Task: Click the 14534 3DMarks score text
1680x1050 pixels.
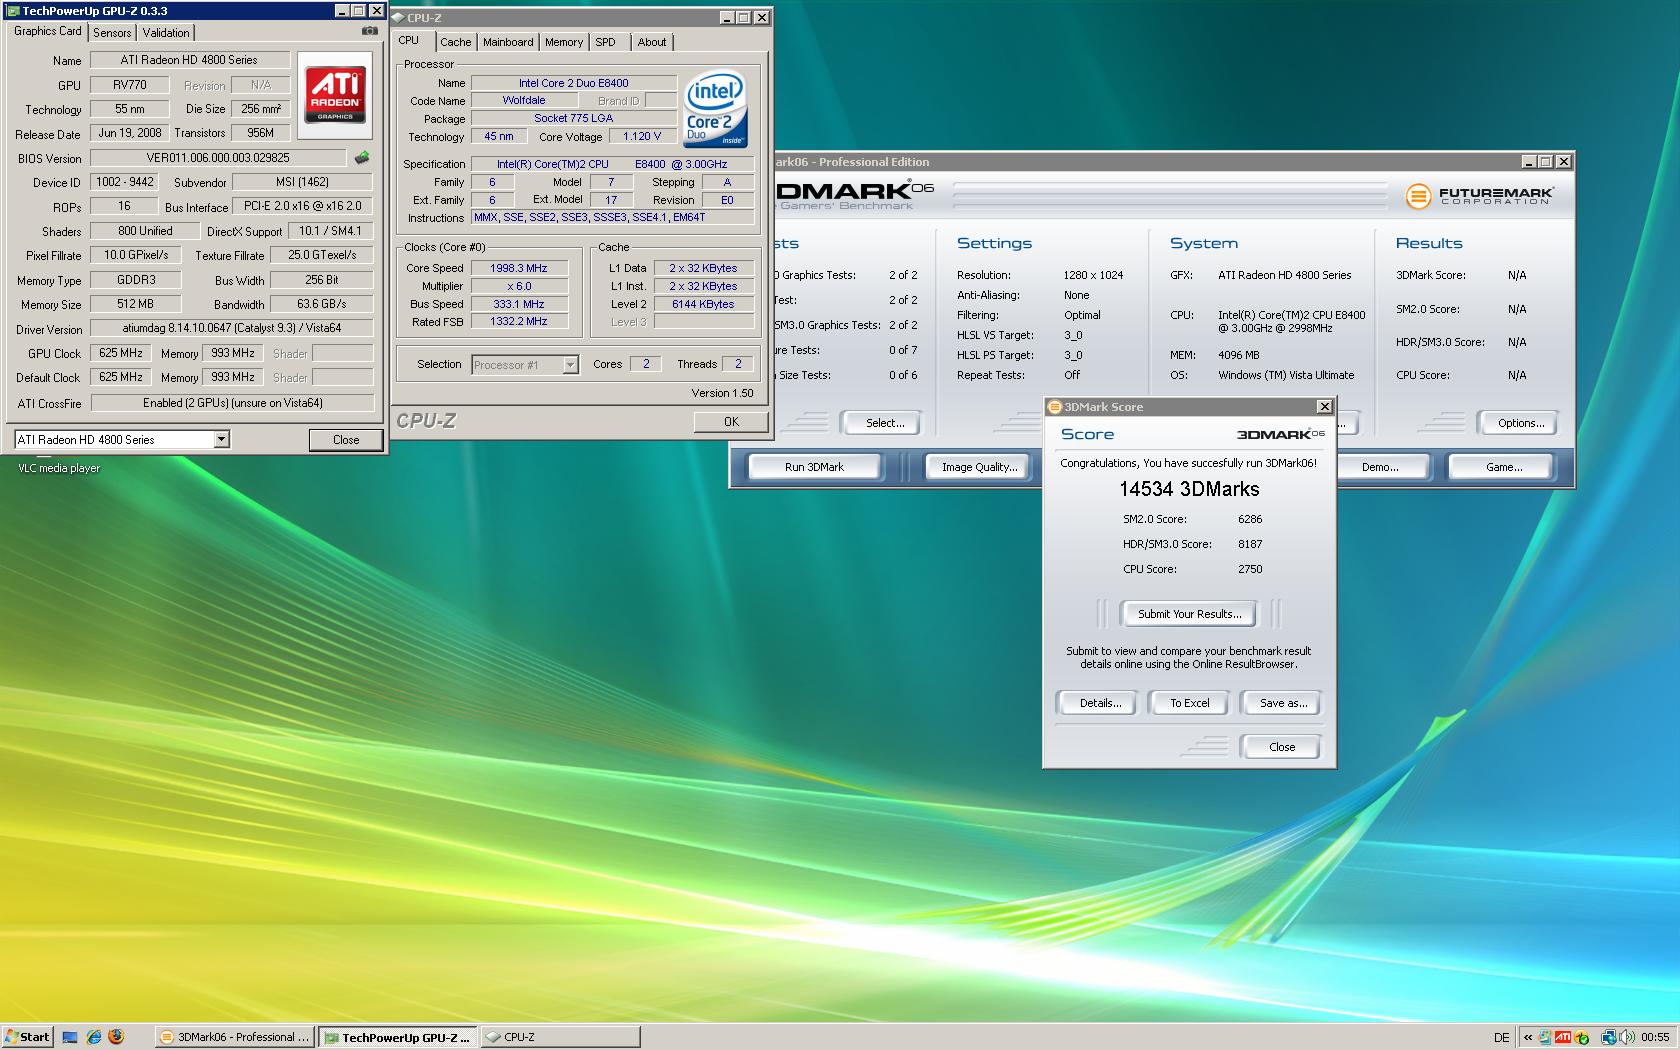Action: pos(1189,489)
